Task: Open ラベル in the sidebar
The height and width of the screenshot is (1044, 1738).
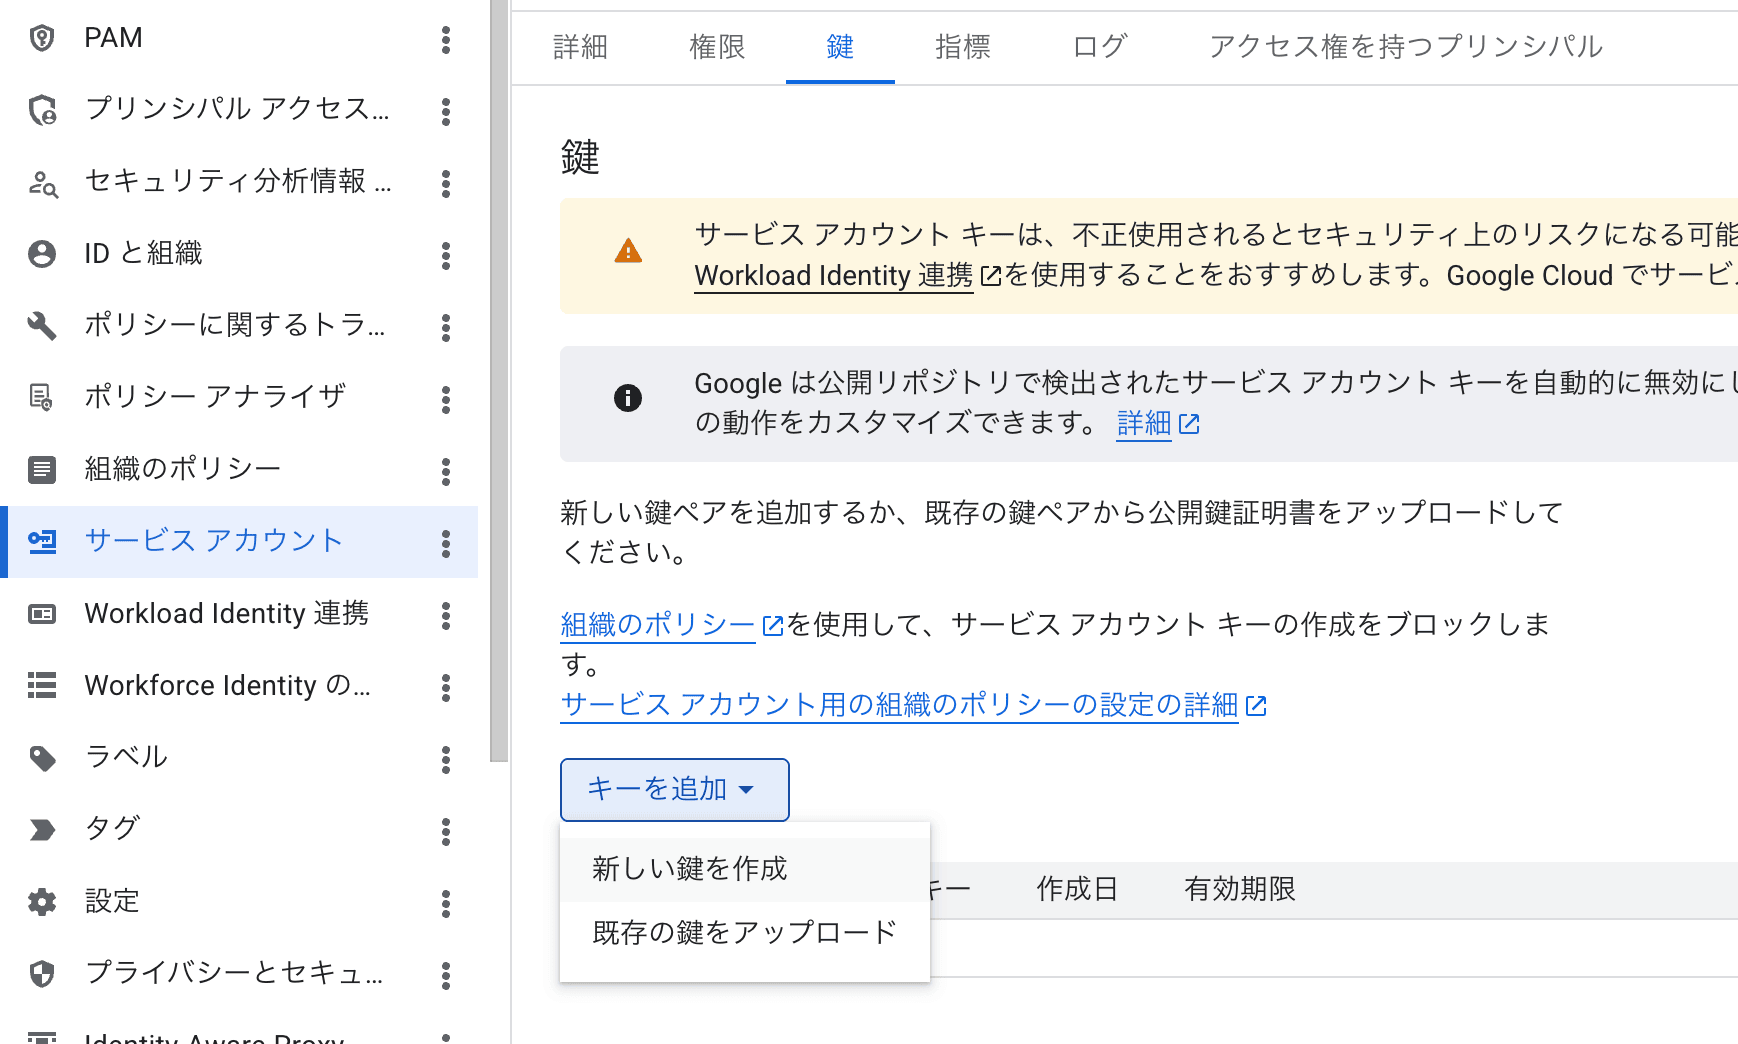Action: point(239,758)
